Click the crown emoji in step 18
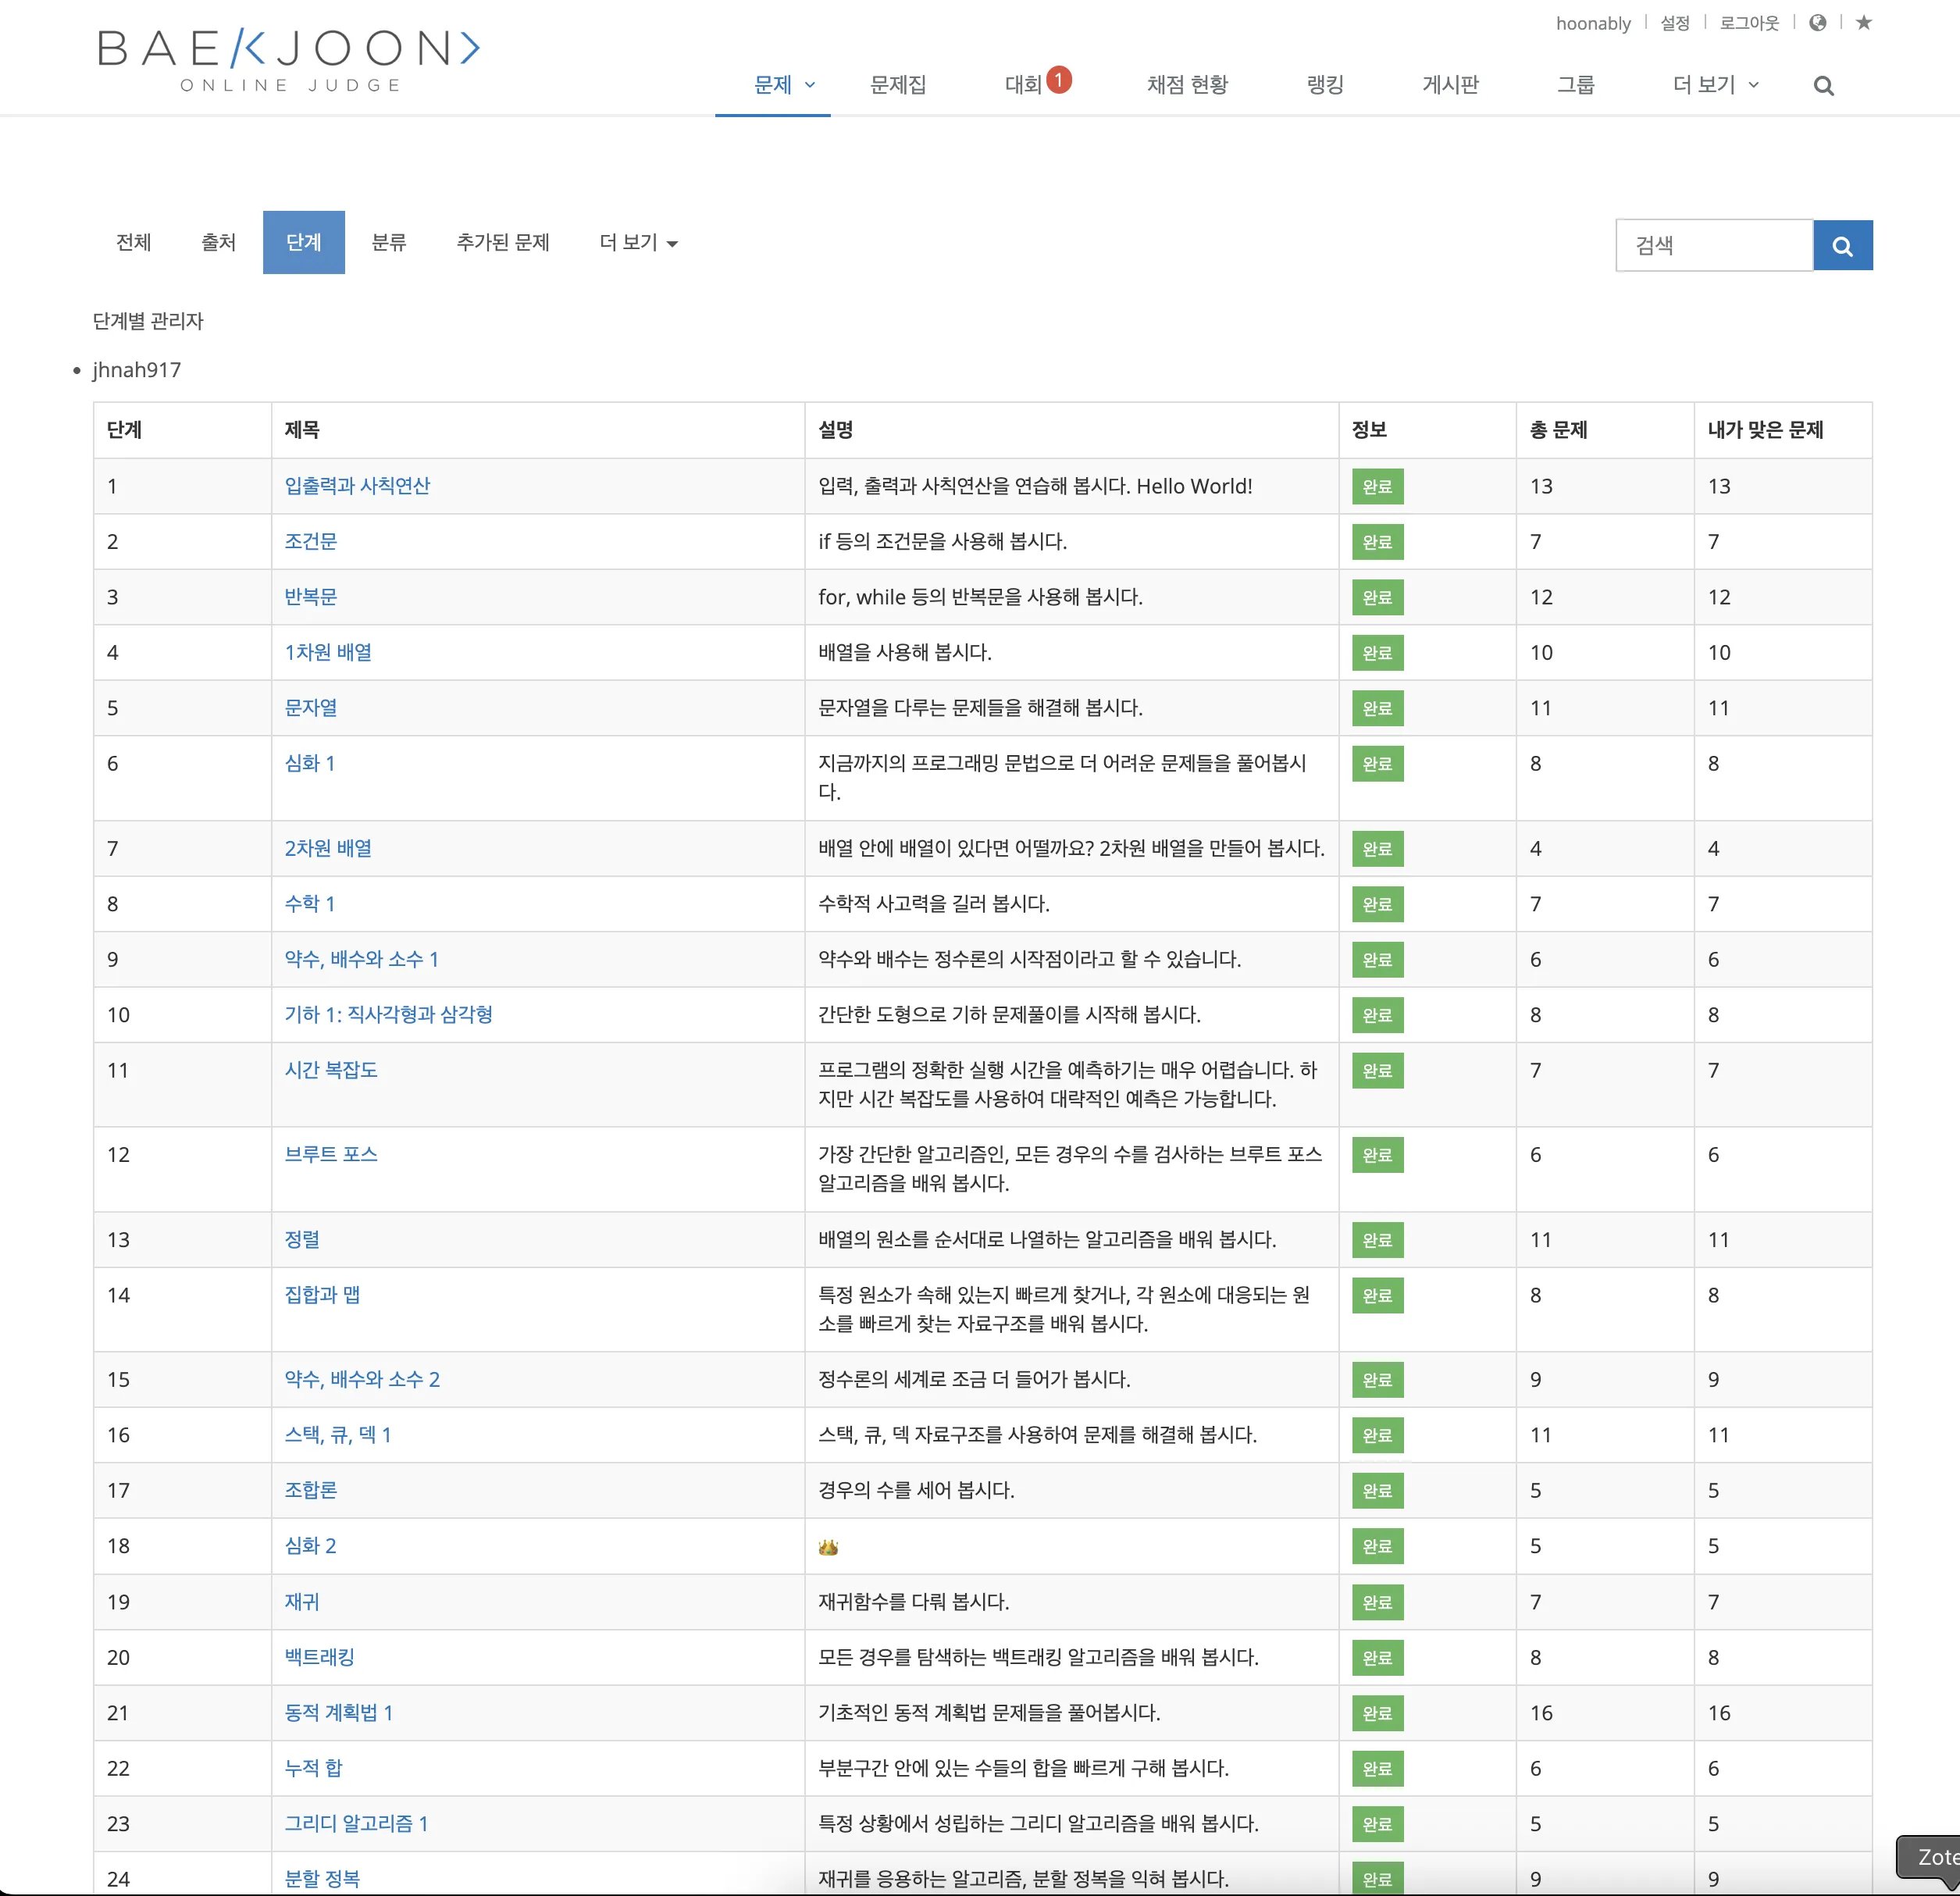The height and width of the screenshot is (1896, 1960). (x=828, y=1547)
